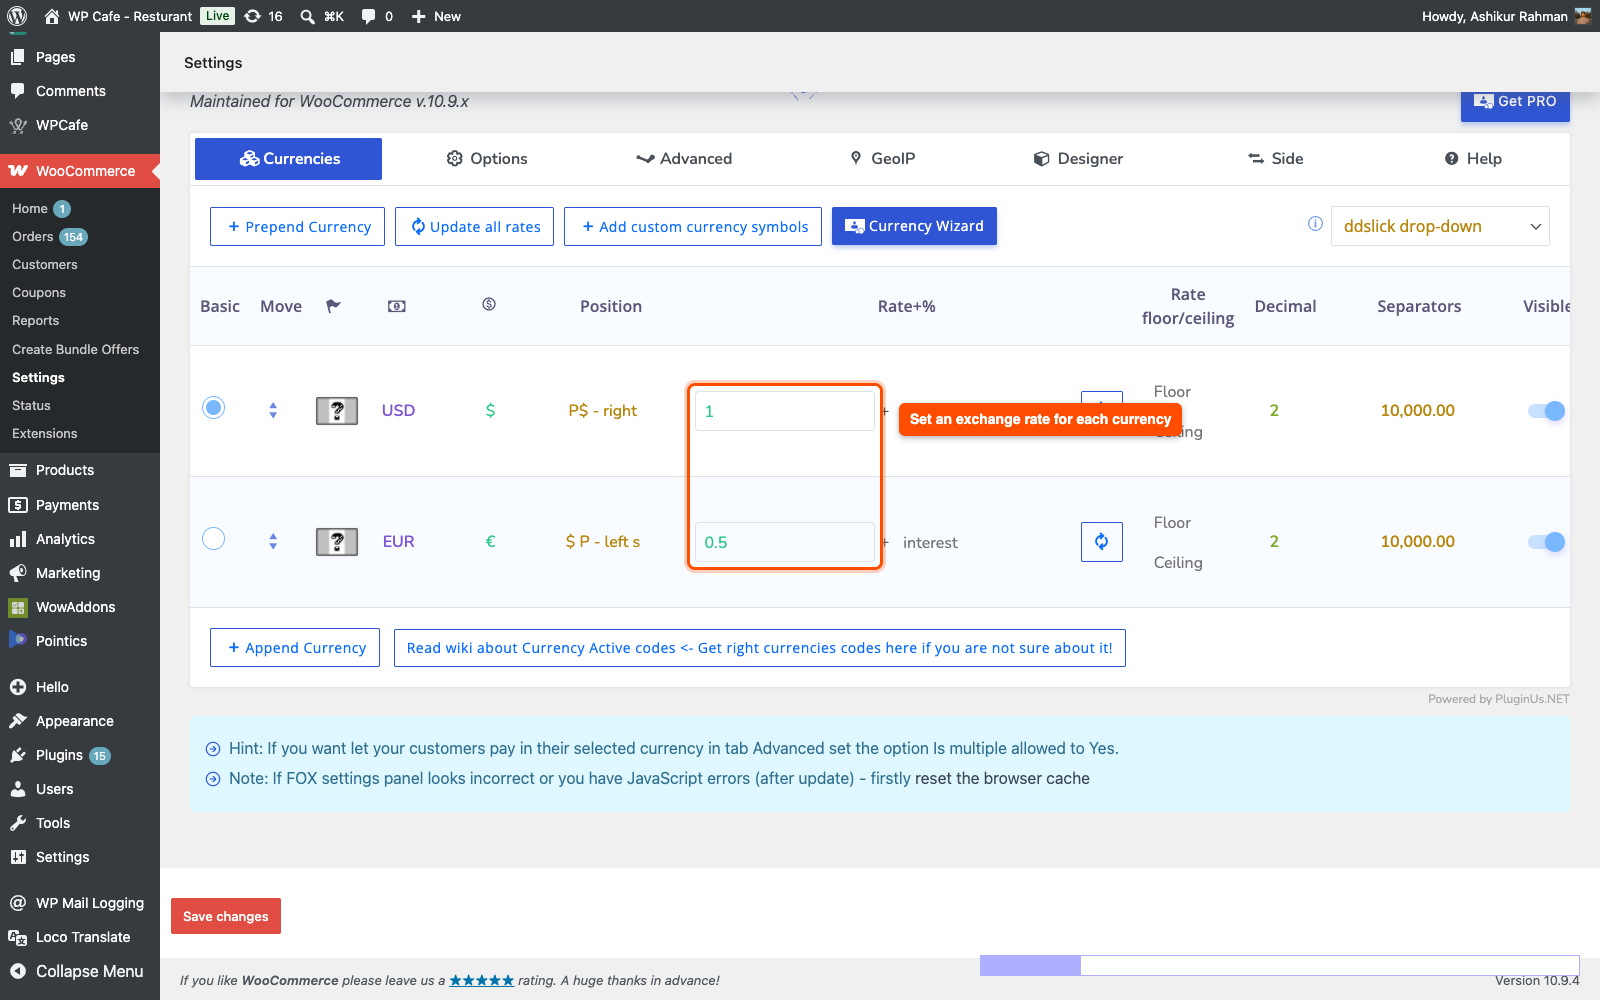Change USD decimal value 2

(x=1274, y=410)
